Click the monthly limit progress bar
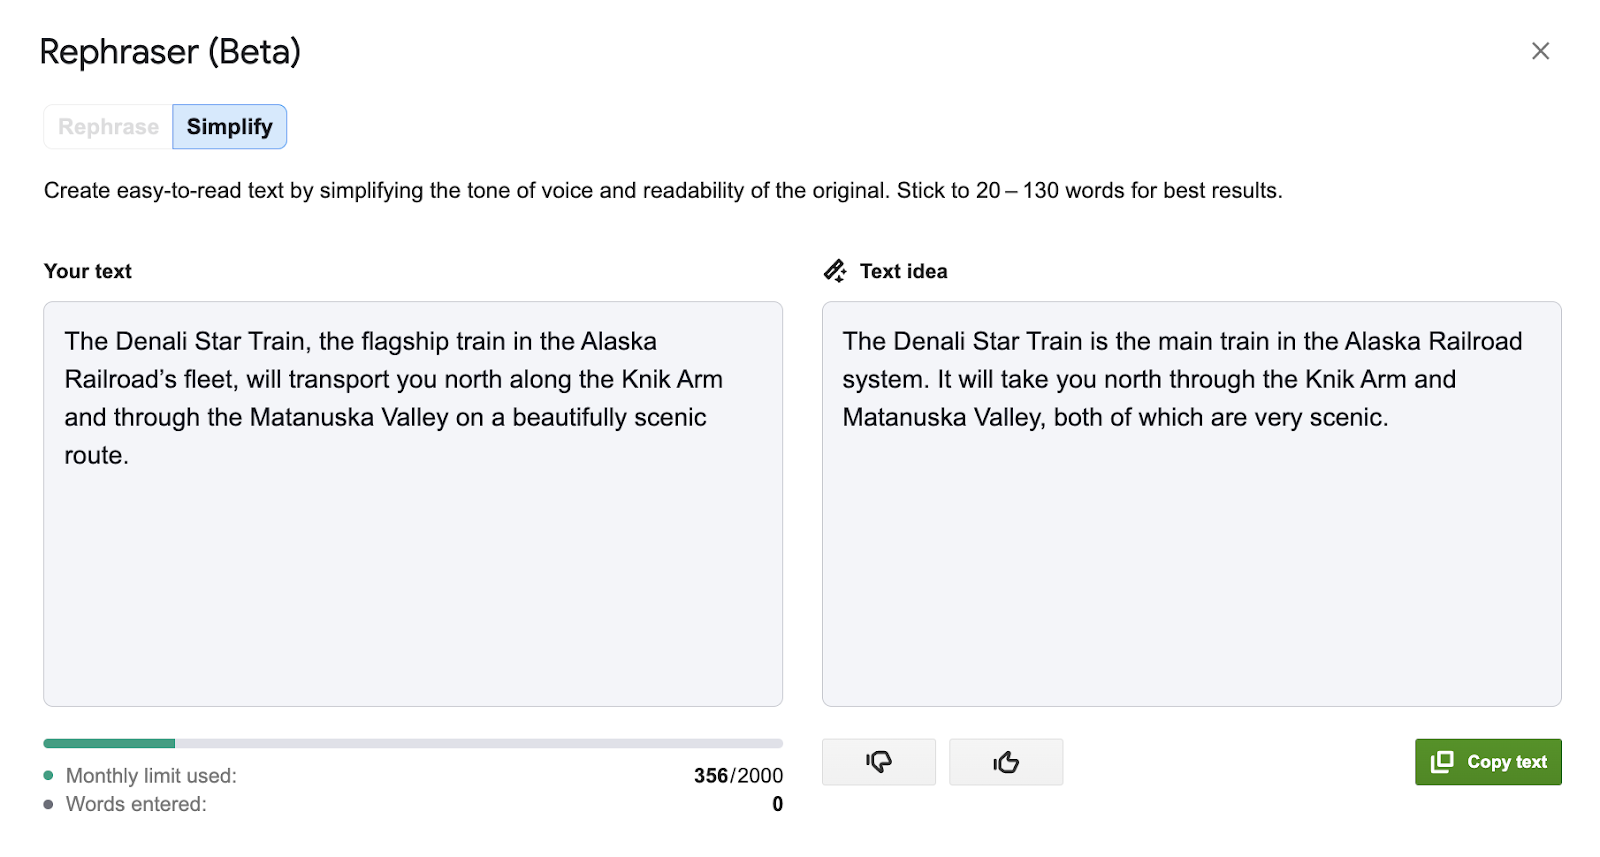Image resolution: width=1600 pixels, height=857 pixels. point(412,743)
